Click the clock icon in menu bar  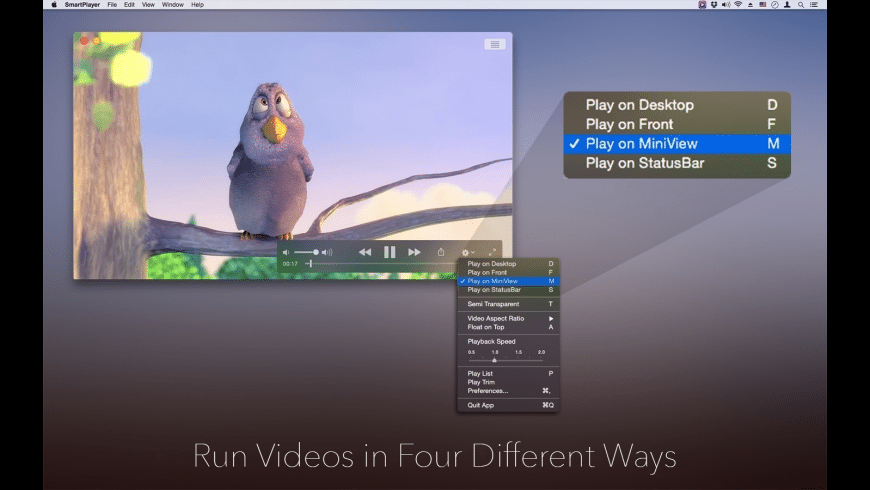pyautogui.click(x=775, y=4)
